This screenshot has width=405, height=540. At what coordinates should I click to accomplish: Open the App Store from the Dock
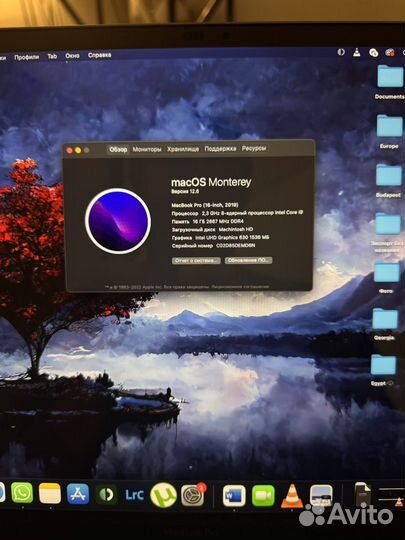(x=78, y=494)
